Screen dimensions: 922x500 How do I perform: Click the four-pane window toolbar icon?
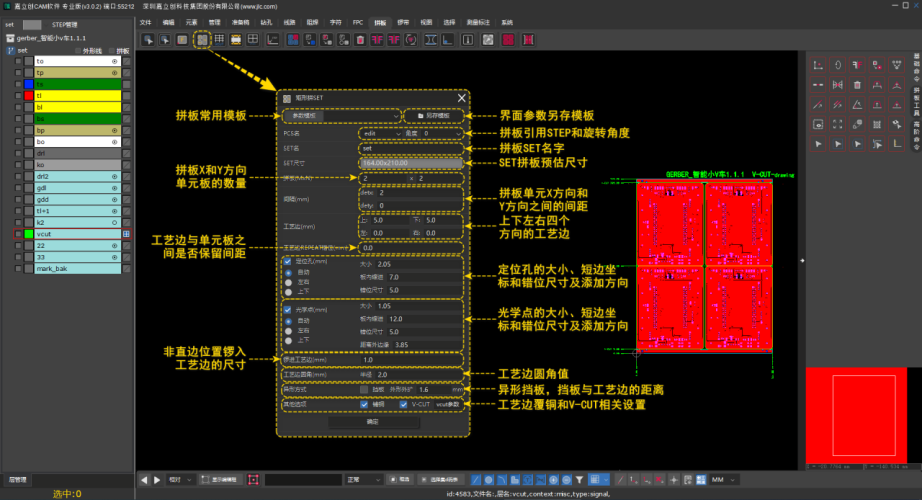(x=253, y=40)
